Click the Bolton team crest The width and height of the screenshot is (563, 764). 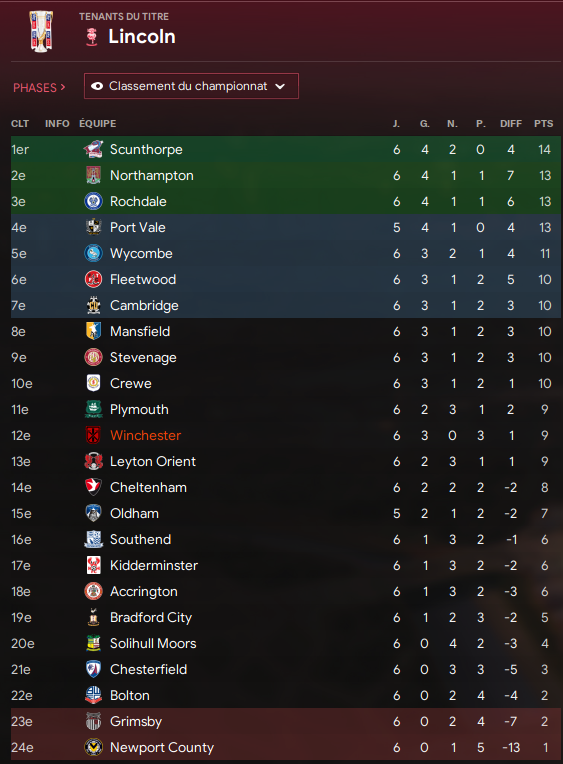pyautogui.click(x=93, y=695)
